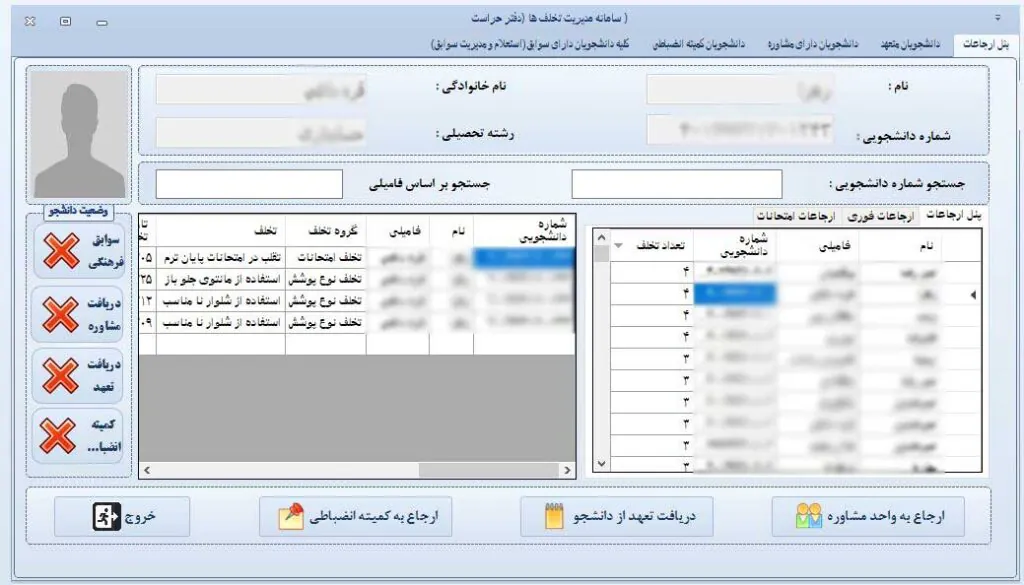Click the people icon on ارجاع به واحد مشاوره
The height and width of the screenshot is (585, 1024).
[x=808, y=517]
